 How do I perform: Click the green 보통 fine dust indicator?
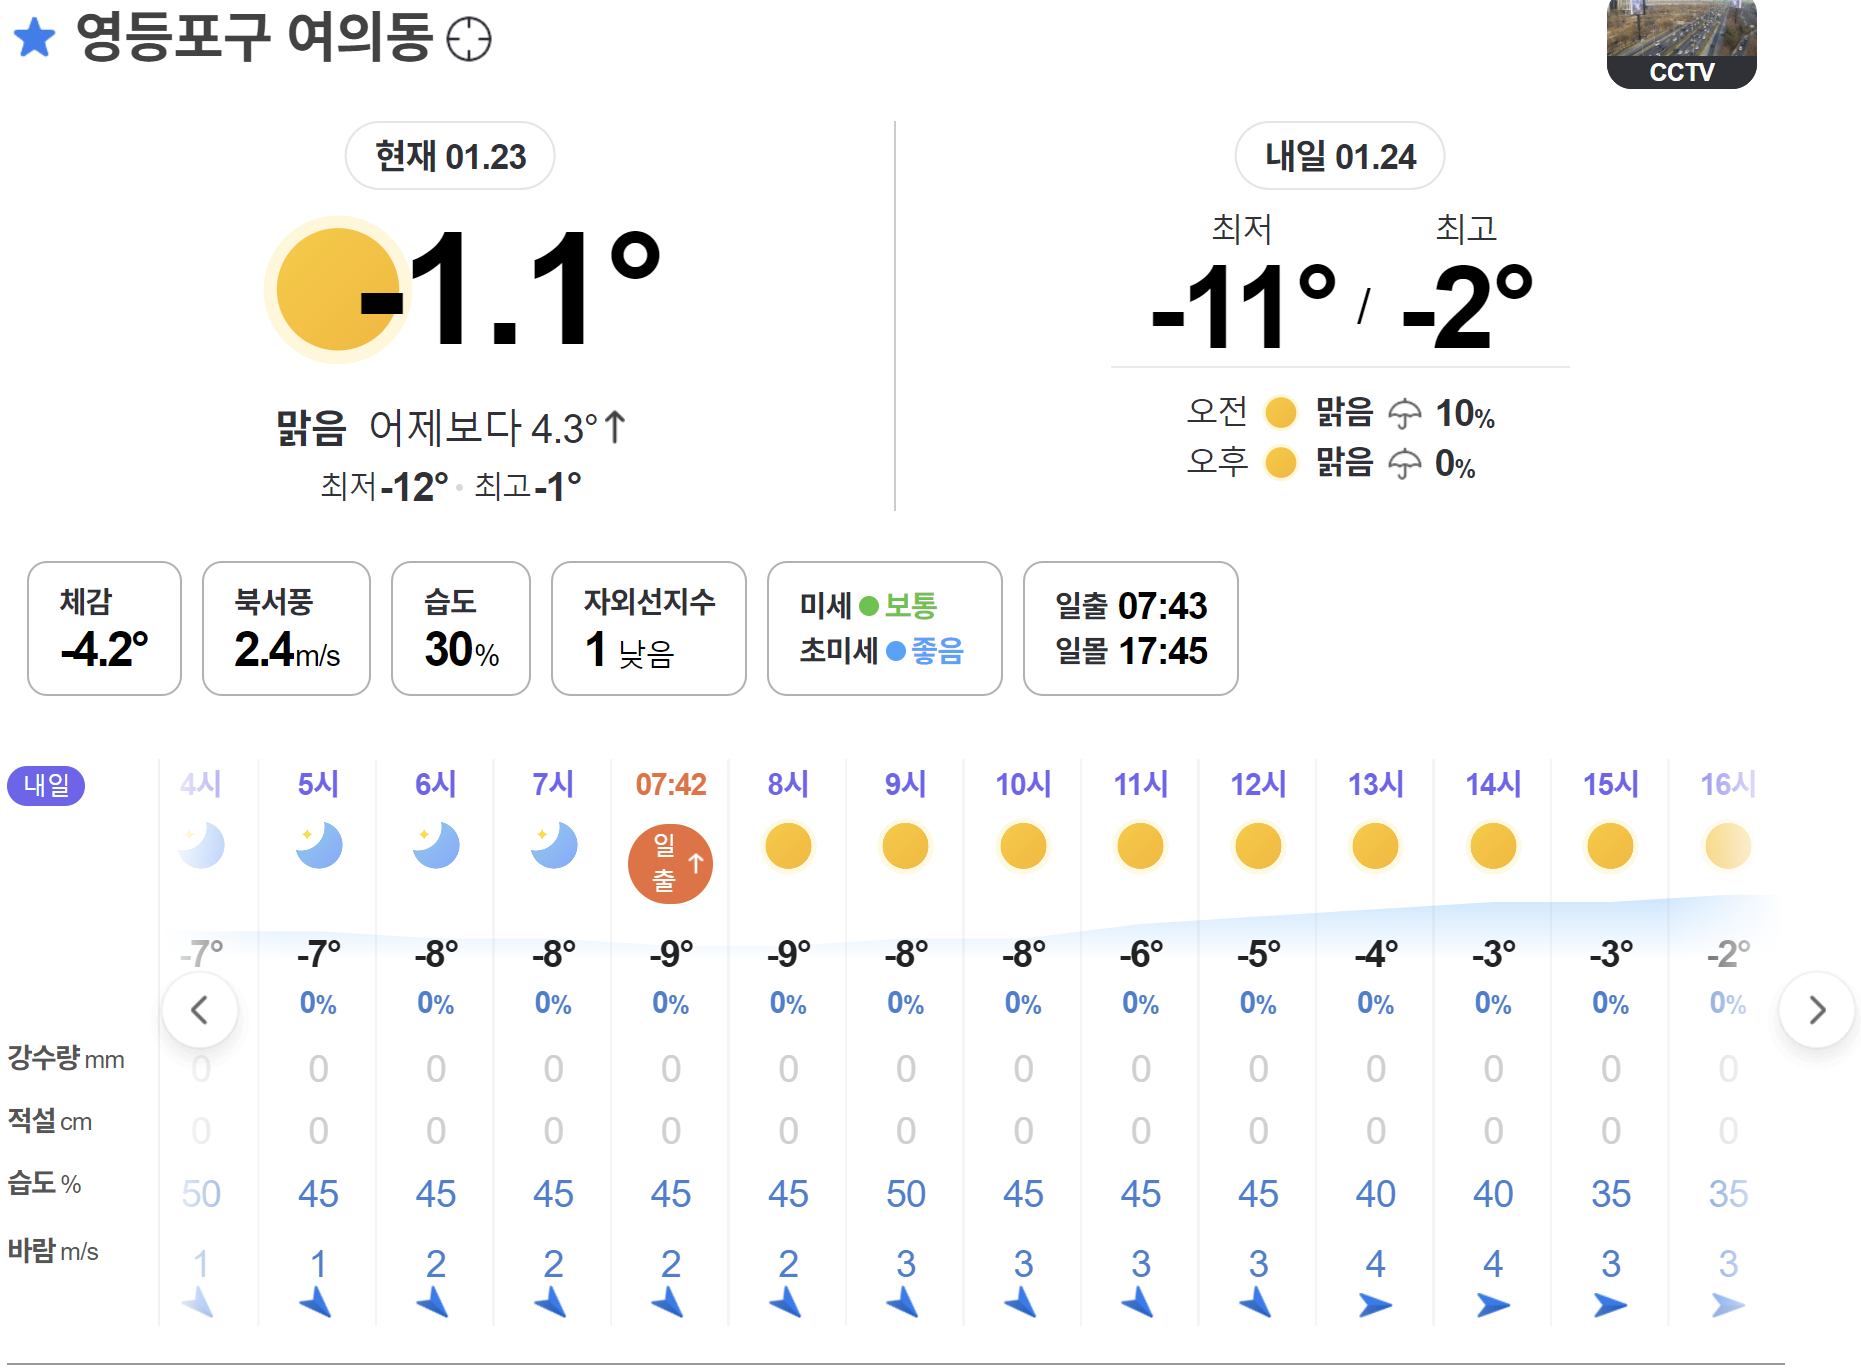coord(899,605)
